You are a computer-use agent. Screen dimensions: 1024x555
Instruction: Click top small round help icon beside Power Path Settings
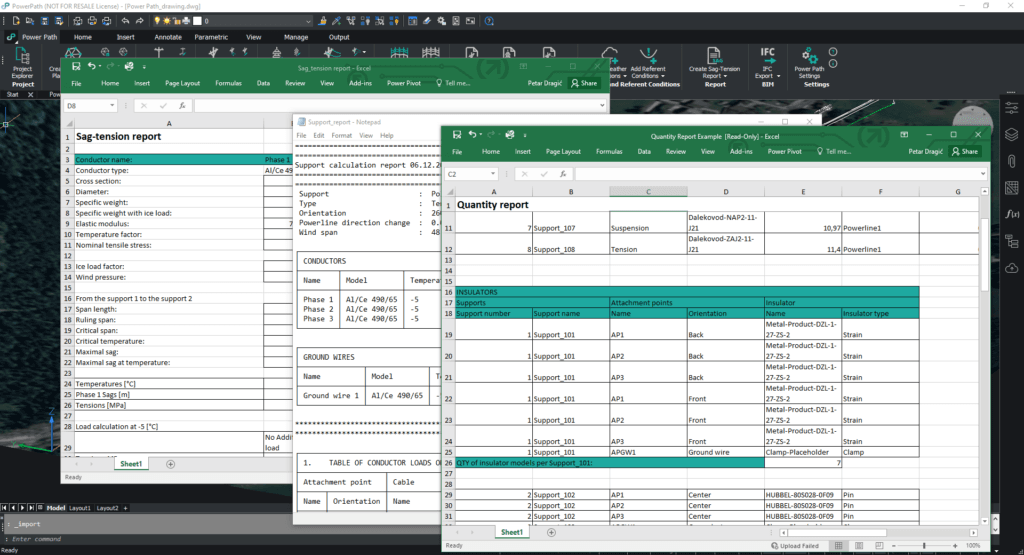(833, 52)
